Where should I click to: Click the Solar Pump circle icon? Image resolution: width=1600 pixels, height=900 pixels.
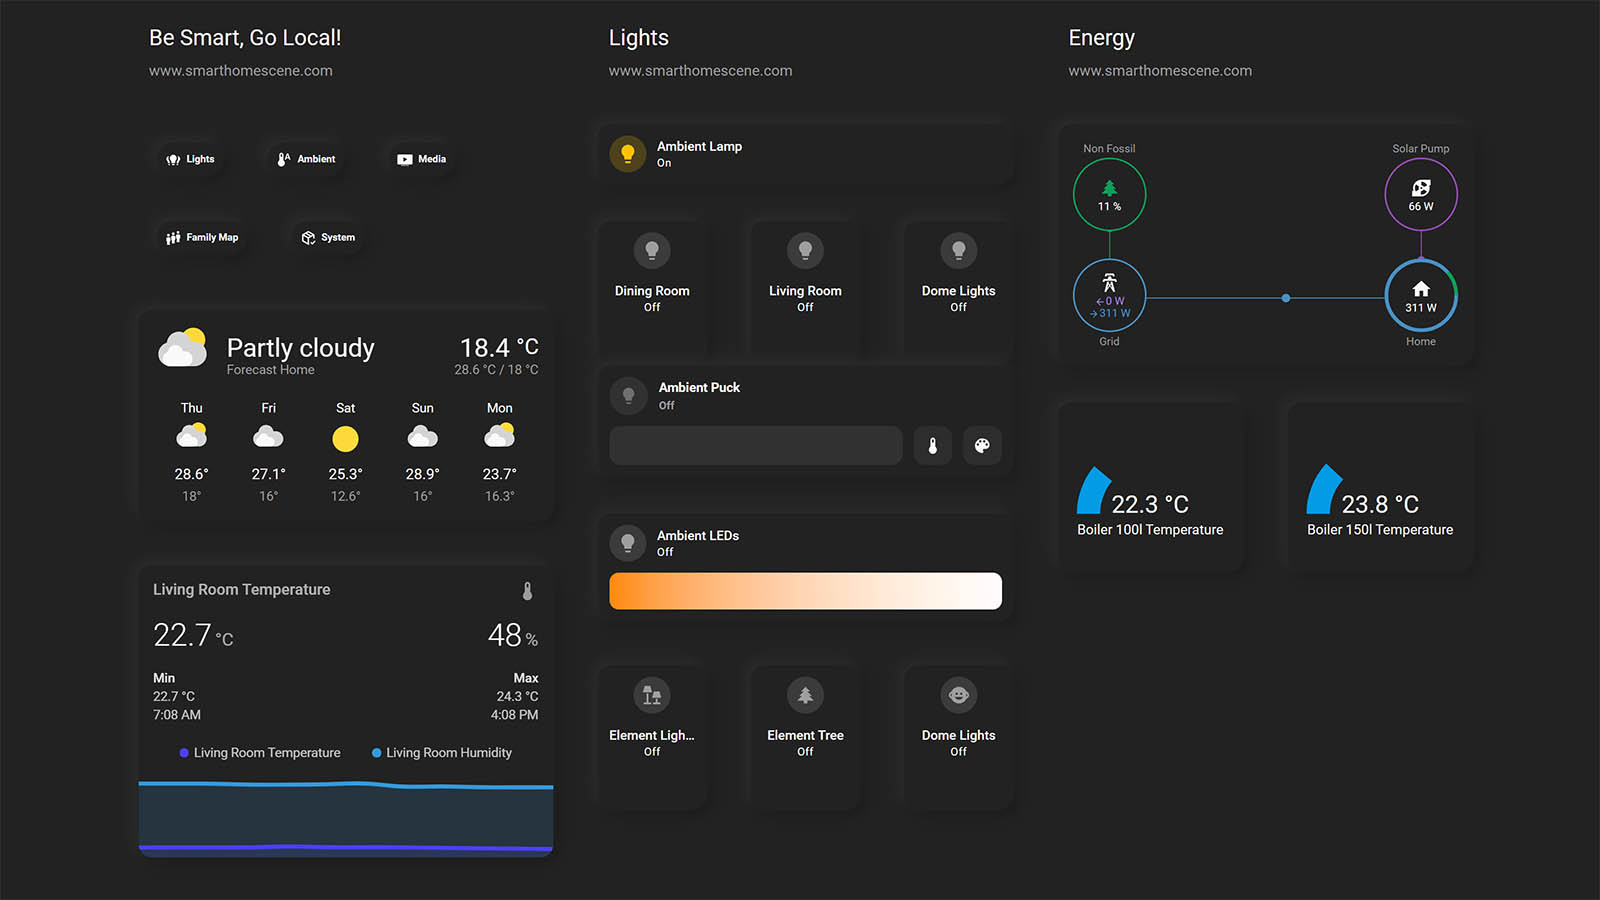(x=1420, y=194)
